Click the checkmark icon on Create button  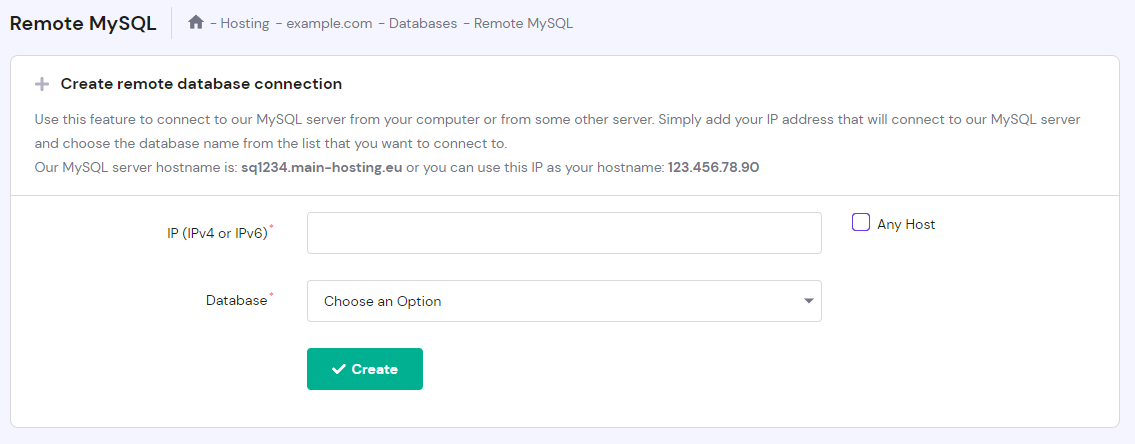[339, 369]
